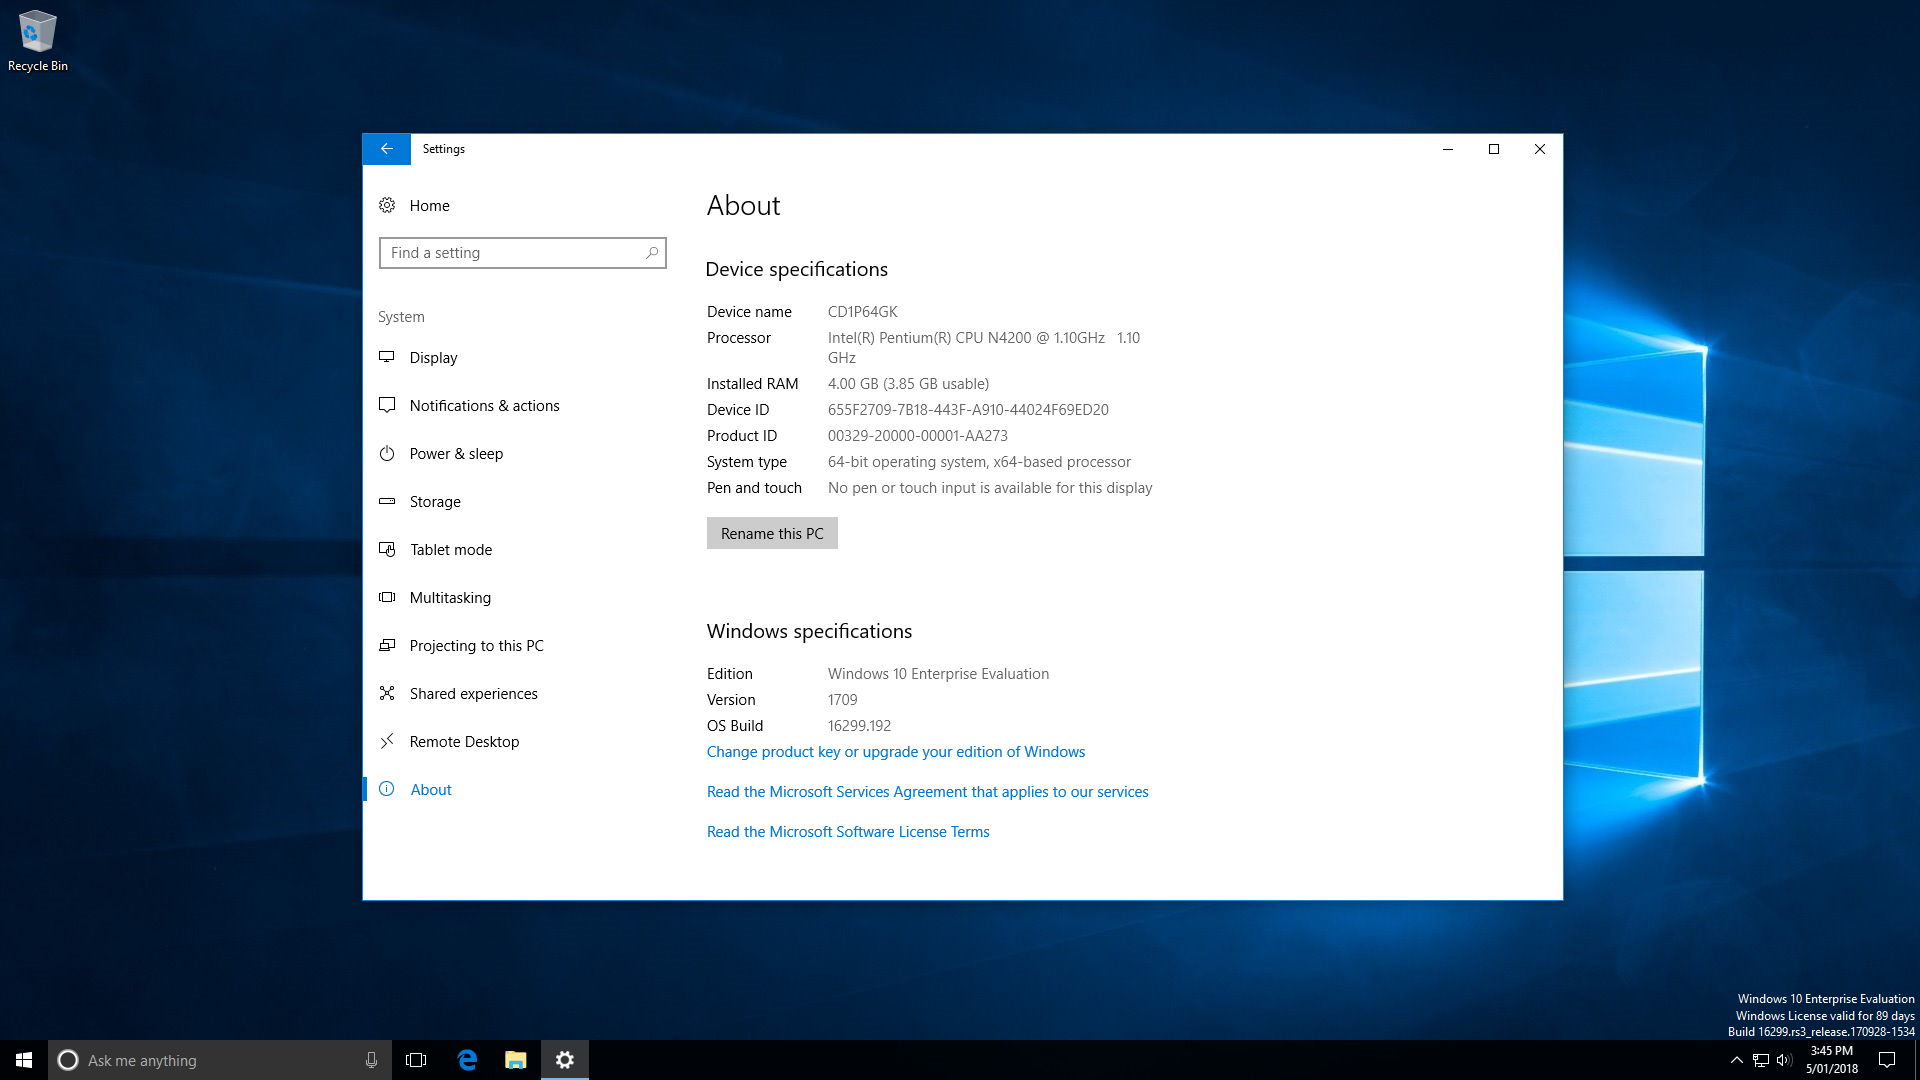The image size is (1920, 1080).
Task: Click the Device ID value 655F2709-7B18
Action: tap(967, 410)
